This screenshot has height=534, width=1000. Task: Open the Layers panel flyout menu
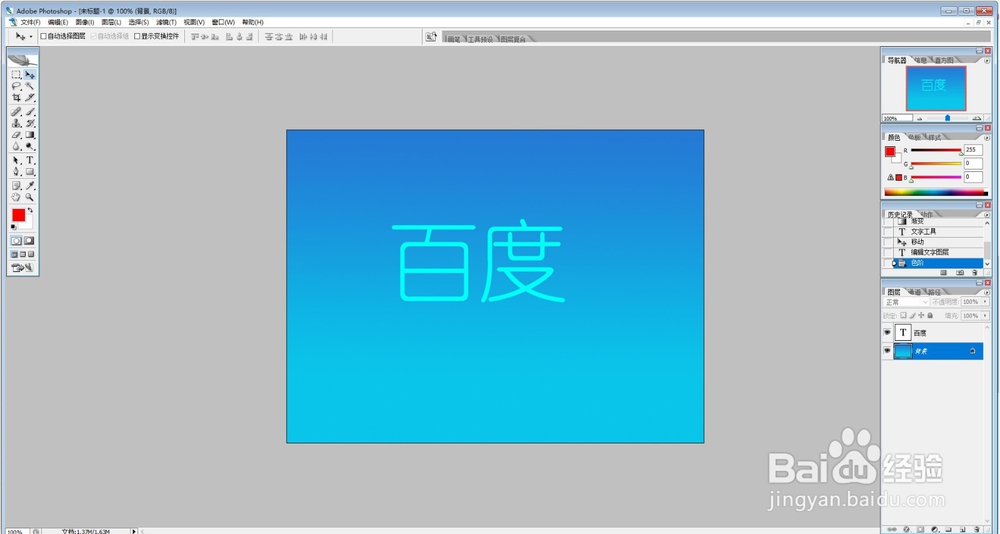pyautogui.click(x=987, y=292)
